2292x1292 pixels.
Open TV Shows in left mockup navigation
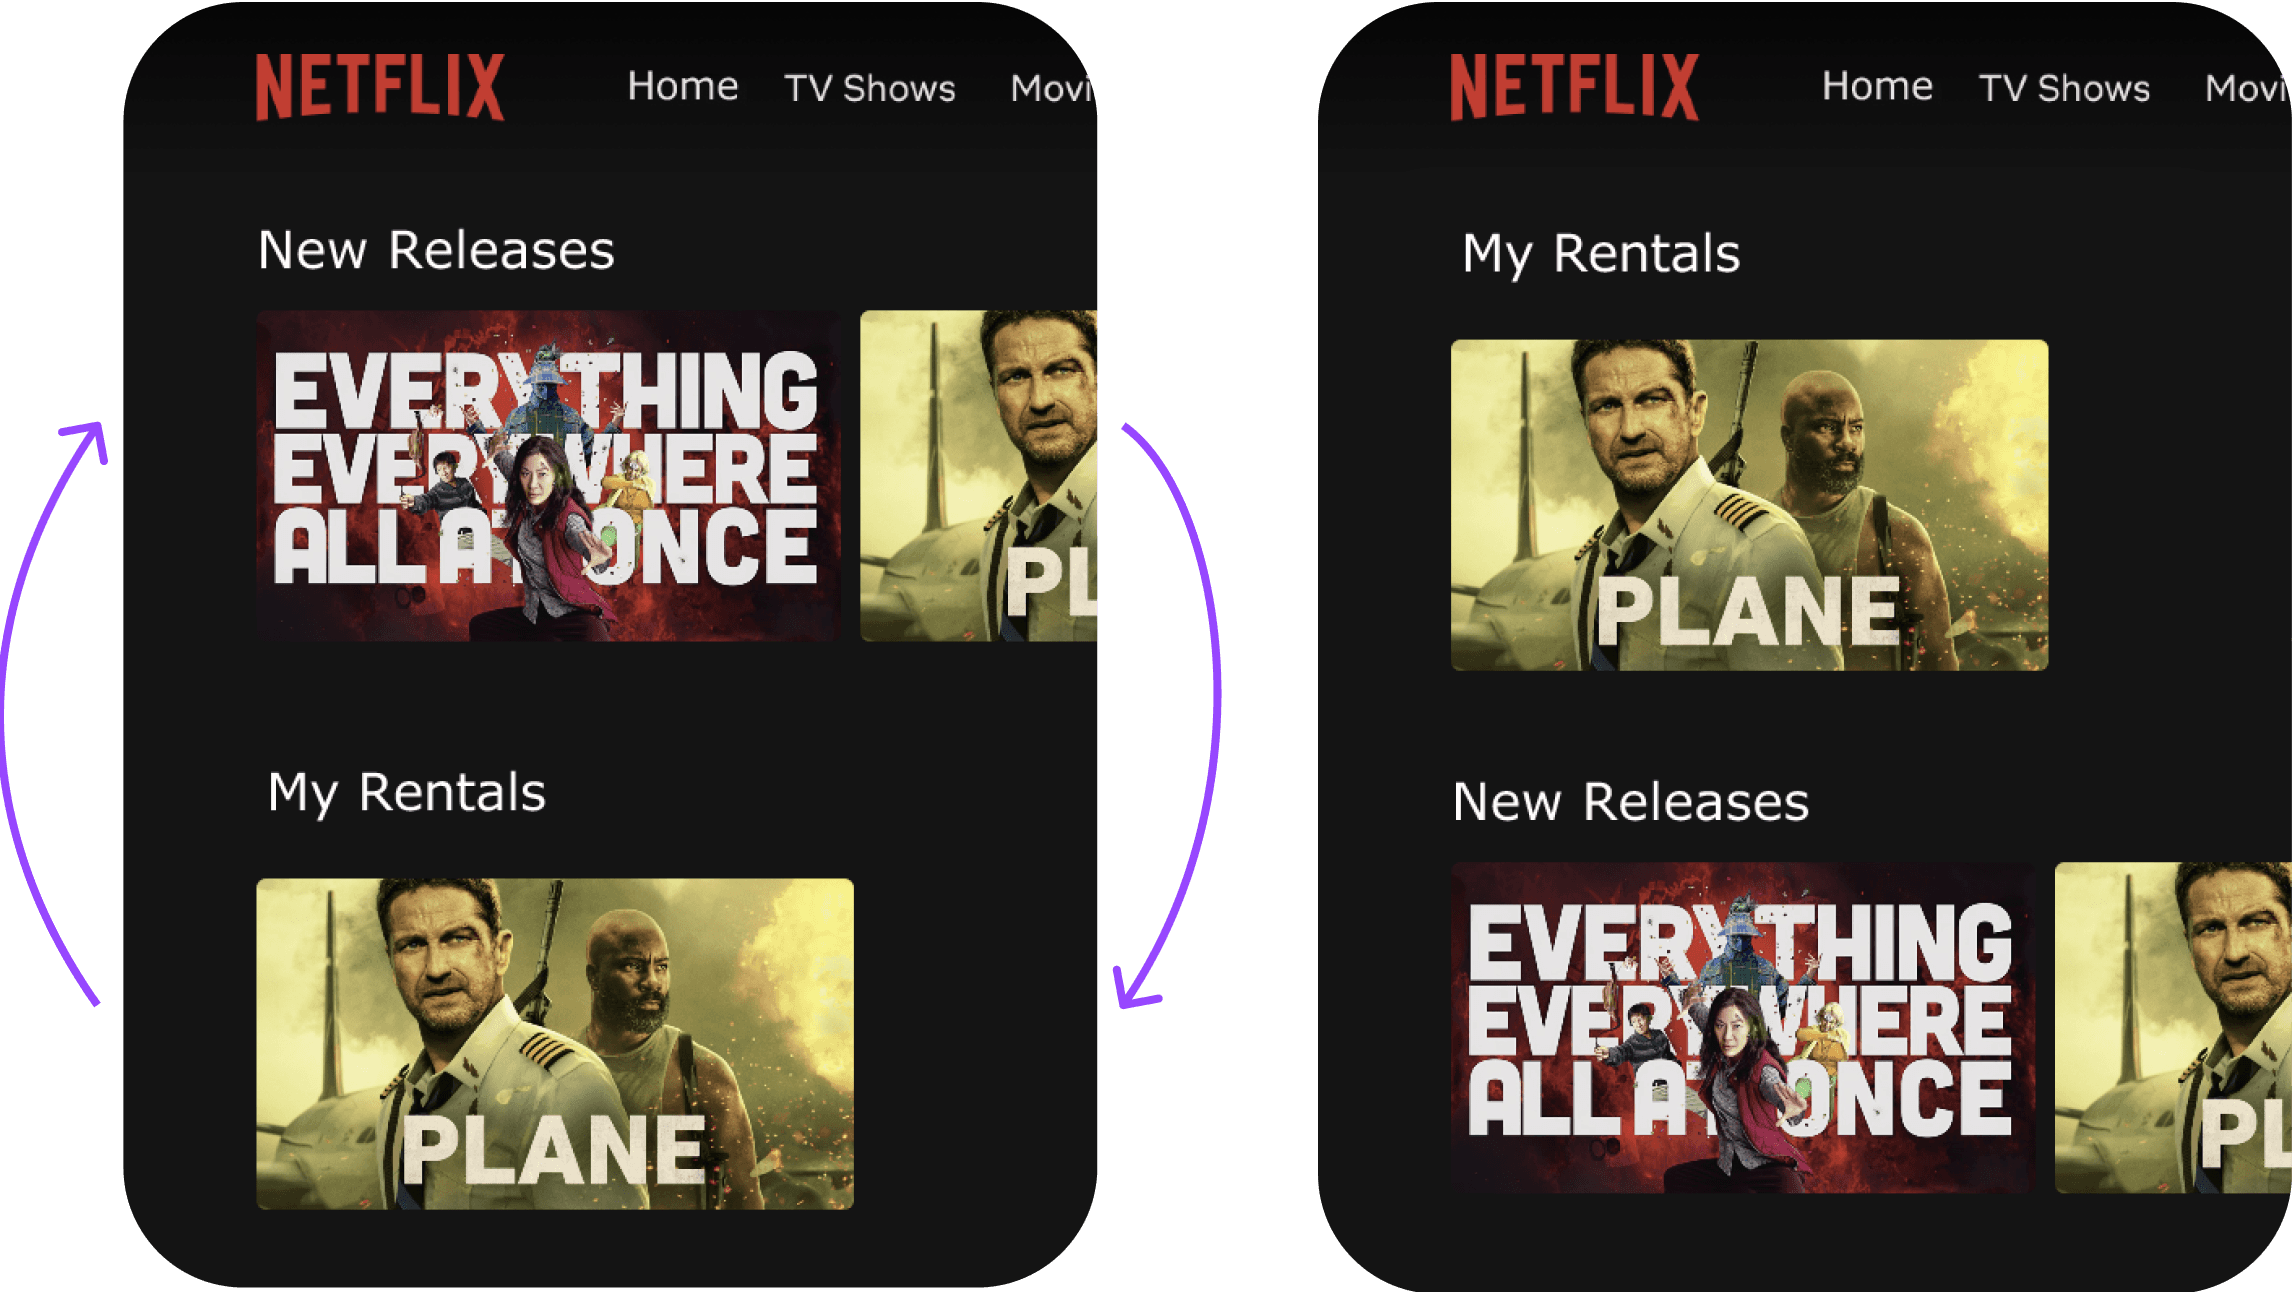(x=869, y=89)
